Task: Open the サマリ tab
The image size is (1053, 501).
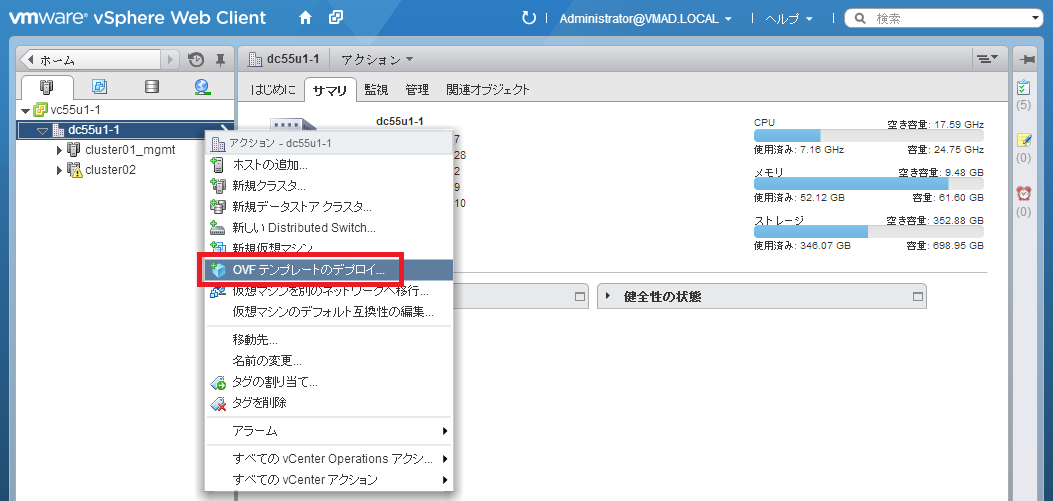Action: (x=330, y=89)
